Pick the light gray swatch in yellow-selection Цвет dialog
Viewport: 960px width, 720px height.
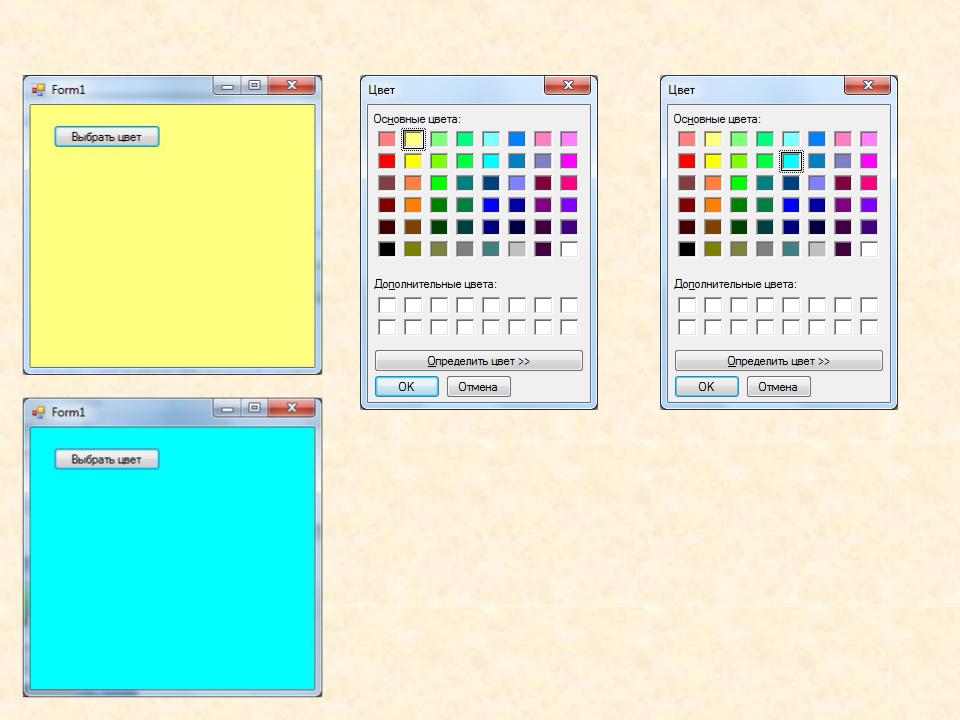coord(517,249)
